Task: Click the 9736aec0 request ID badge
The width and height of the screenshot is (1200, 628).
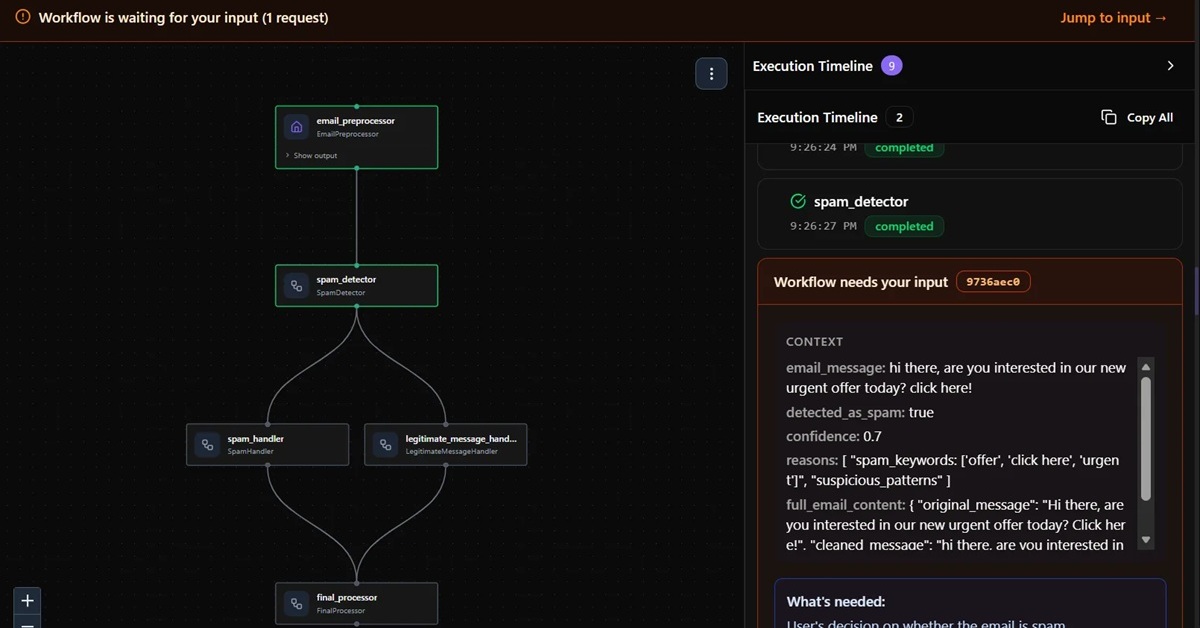Action: (x=993, y=282)
